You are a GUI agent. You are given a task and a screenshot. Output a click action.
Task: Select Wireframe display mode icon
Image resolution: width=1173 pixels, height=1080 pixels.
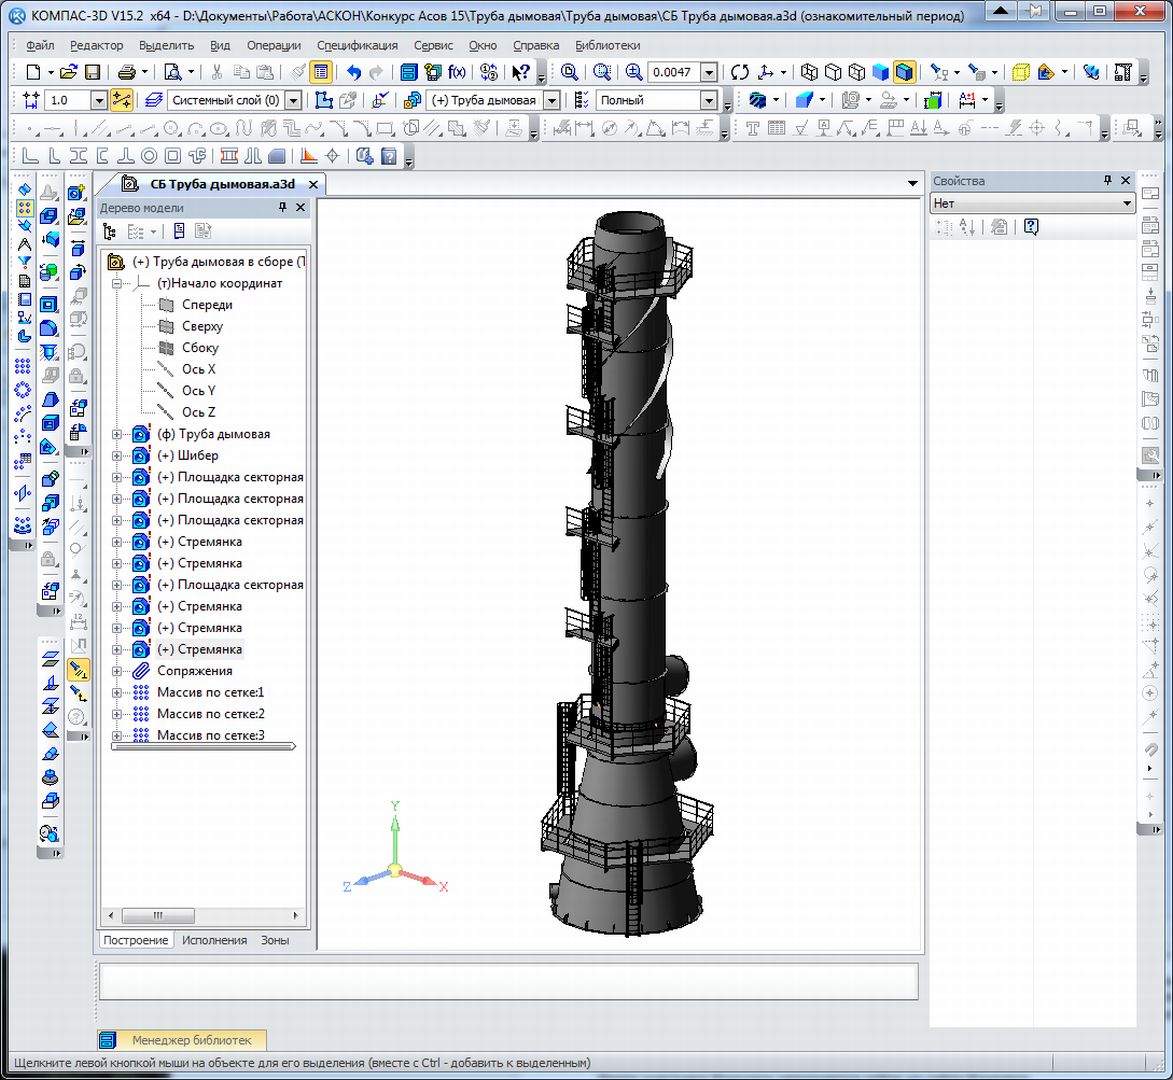pos(810,72)
